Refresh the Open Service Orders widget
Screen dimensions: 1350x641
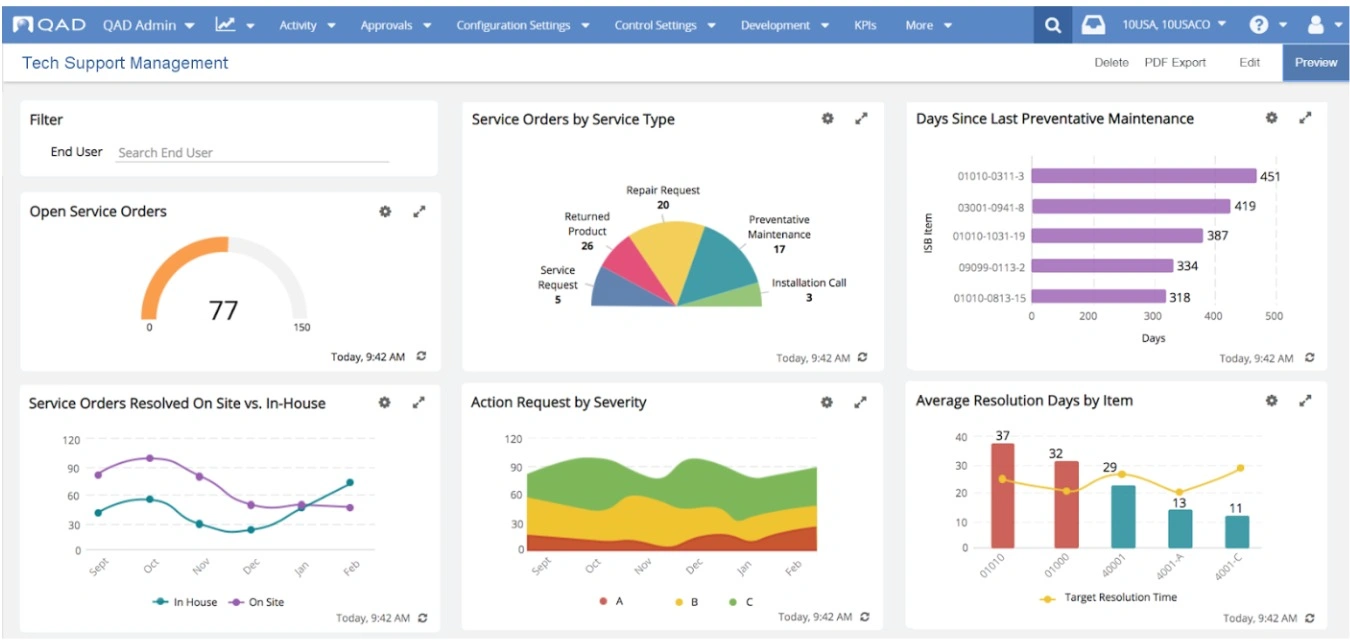tap(422, 356)
